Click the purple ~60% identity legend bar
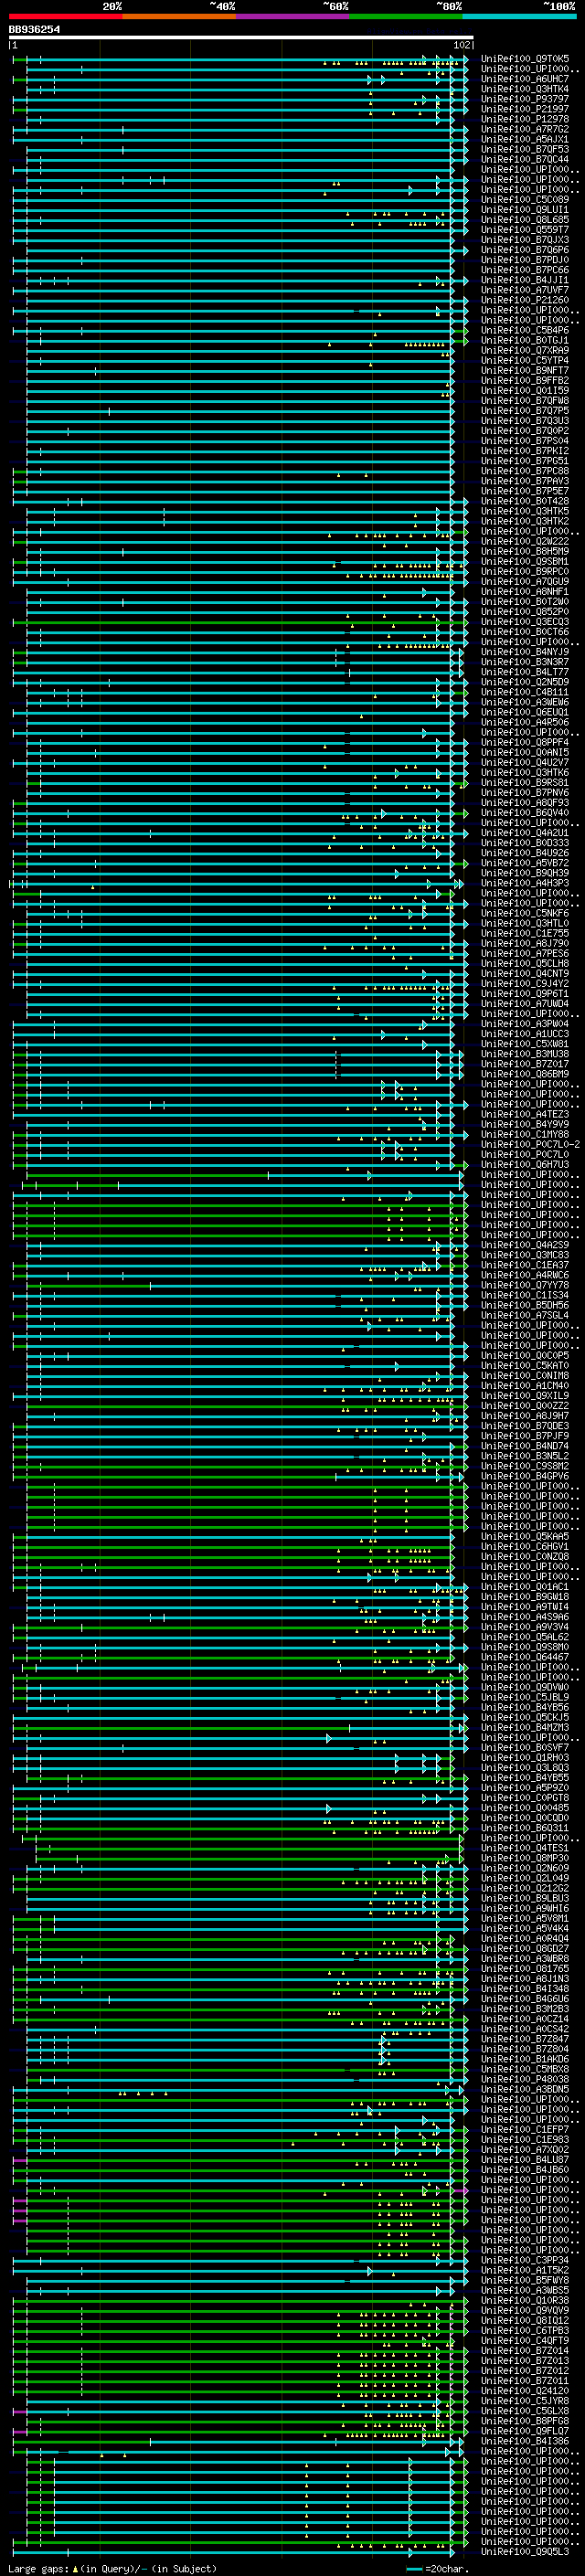Image resolution: width=585 pixels, height=2576 pixels. [293, 16]
